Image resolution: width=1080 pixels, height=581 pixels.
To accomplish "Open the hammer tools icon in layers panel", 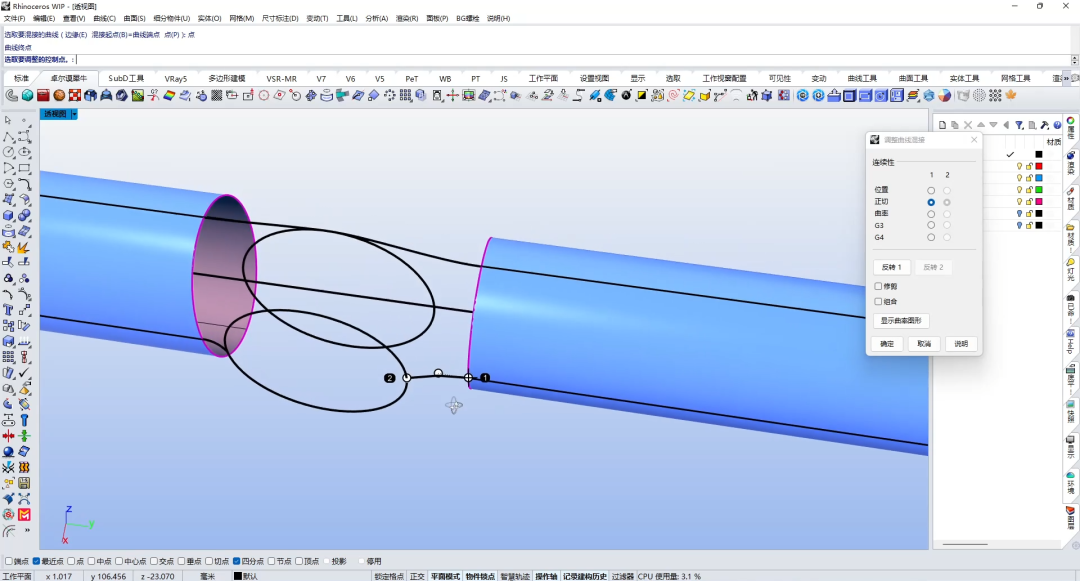I will tap(1044, 125).
